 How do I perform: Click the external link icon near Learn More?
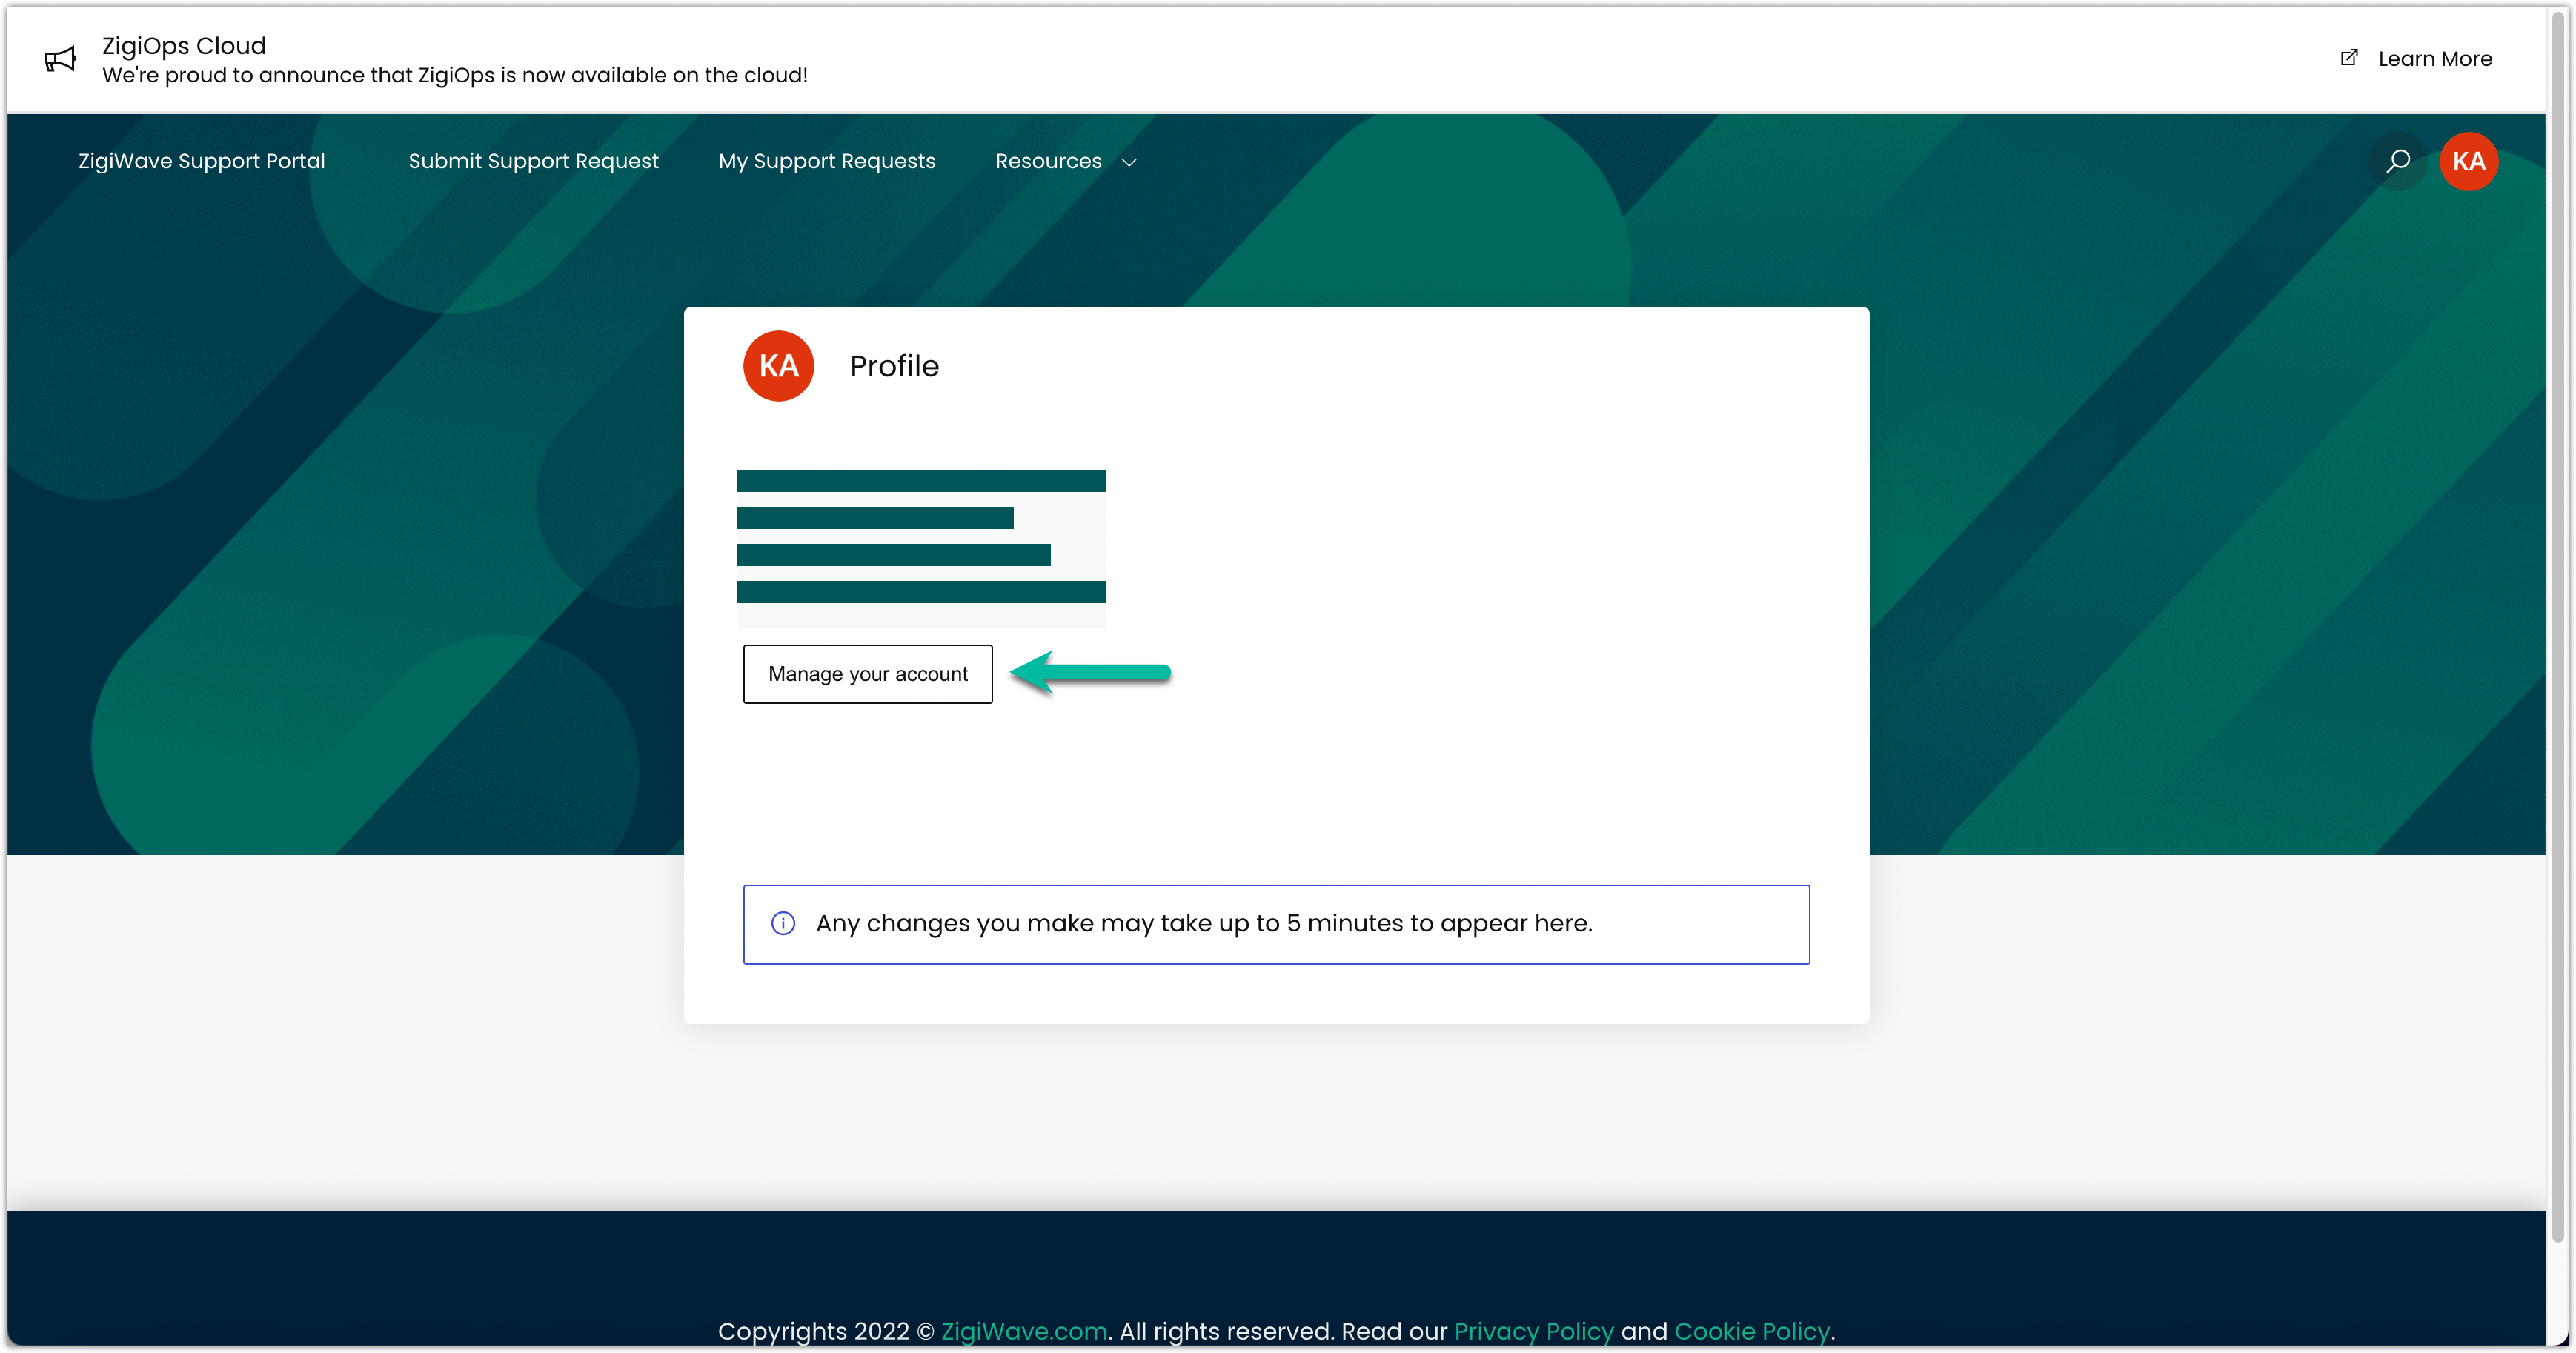(x=2349, y=58)
